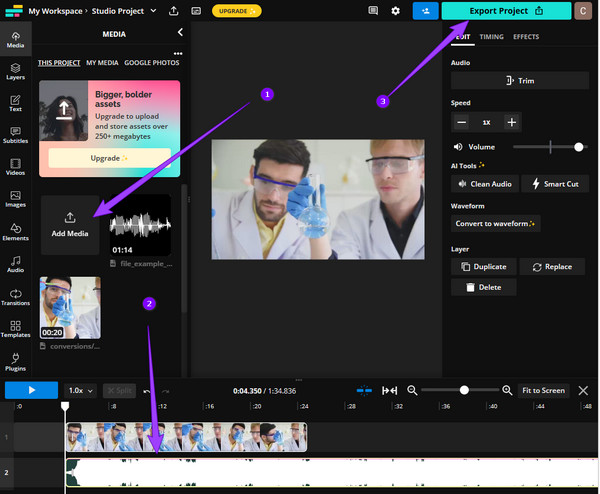600x494 pixels.
Task: Click the timeline zoom slider handle
Action: click(464, 390)
